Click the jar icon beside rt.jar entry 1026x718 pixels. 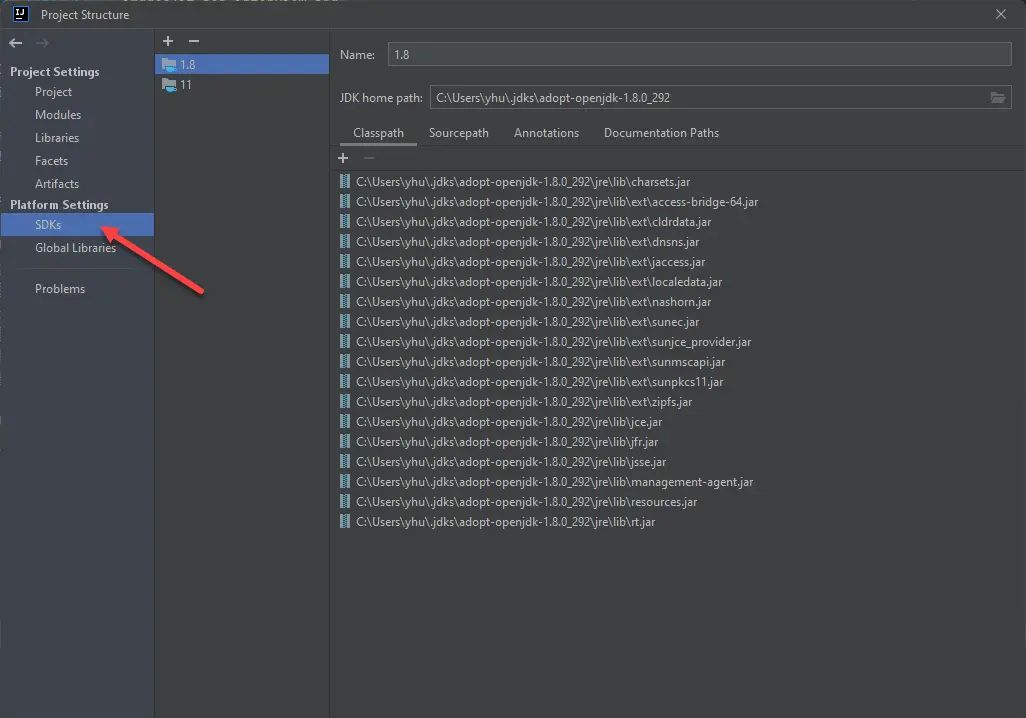tap(343, 521)
